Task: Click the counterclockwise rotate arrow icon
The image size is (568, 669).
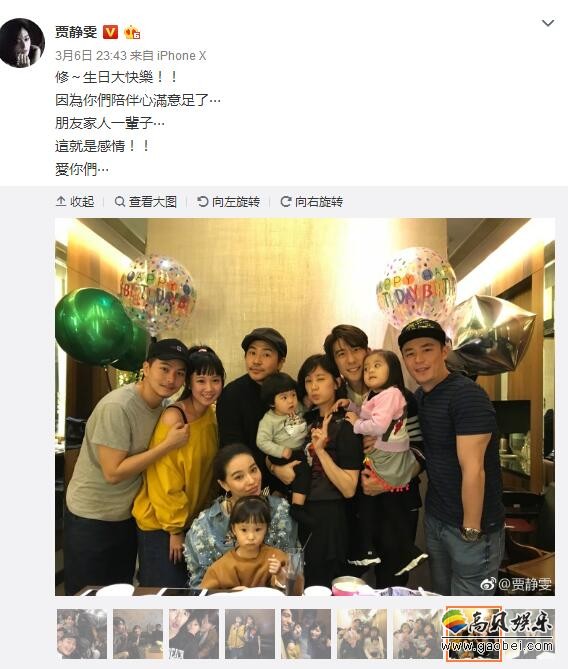Action: [x=203, y=201]
